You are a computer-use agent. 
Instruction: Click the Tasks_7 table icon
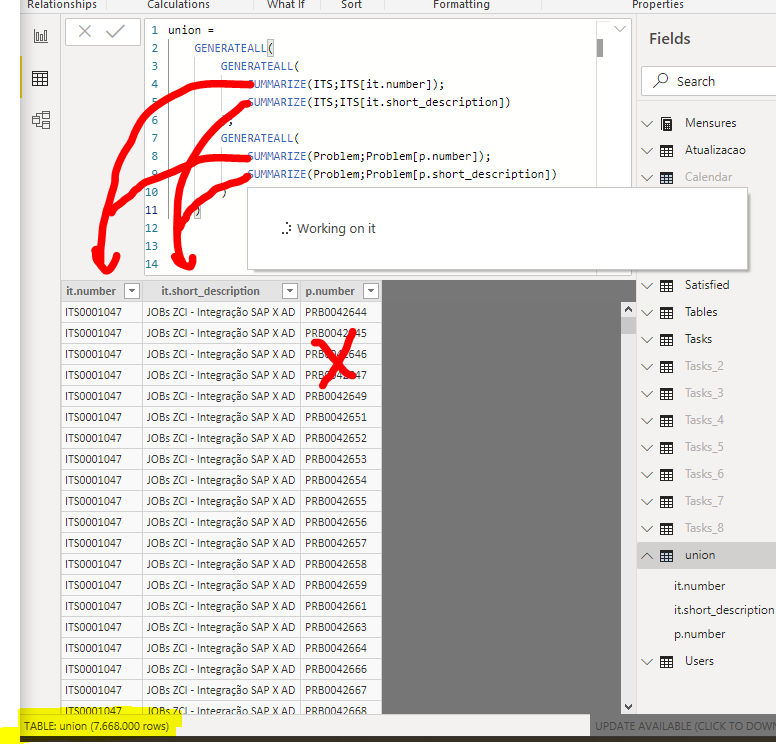[667, 502]
